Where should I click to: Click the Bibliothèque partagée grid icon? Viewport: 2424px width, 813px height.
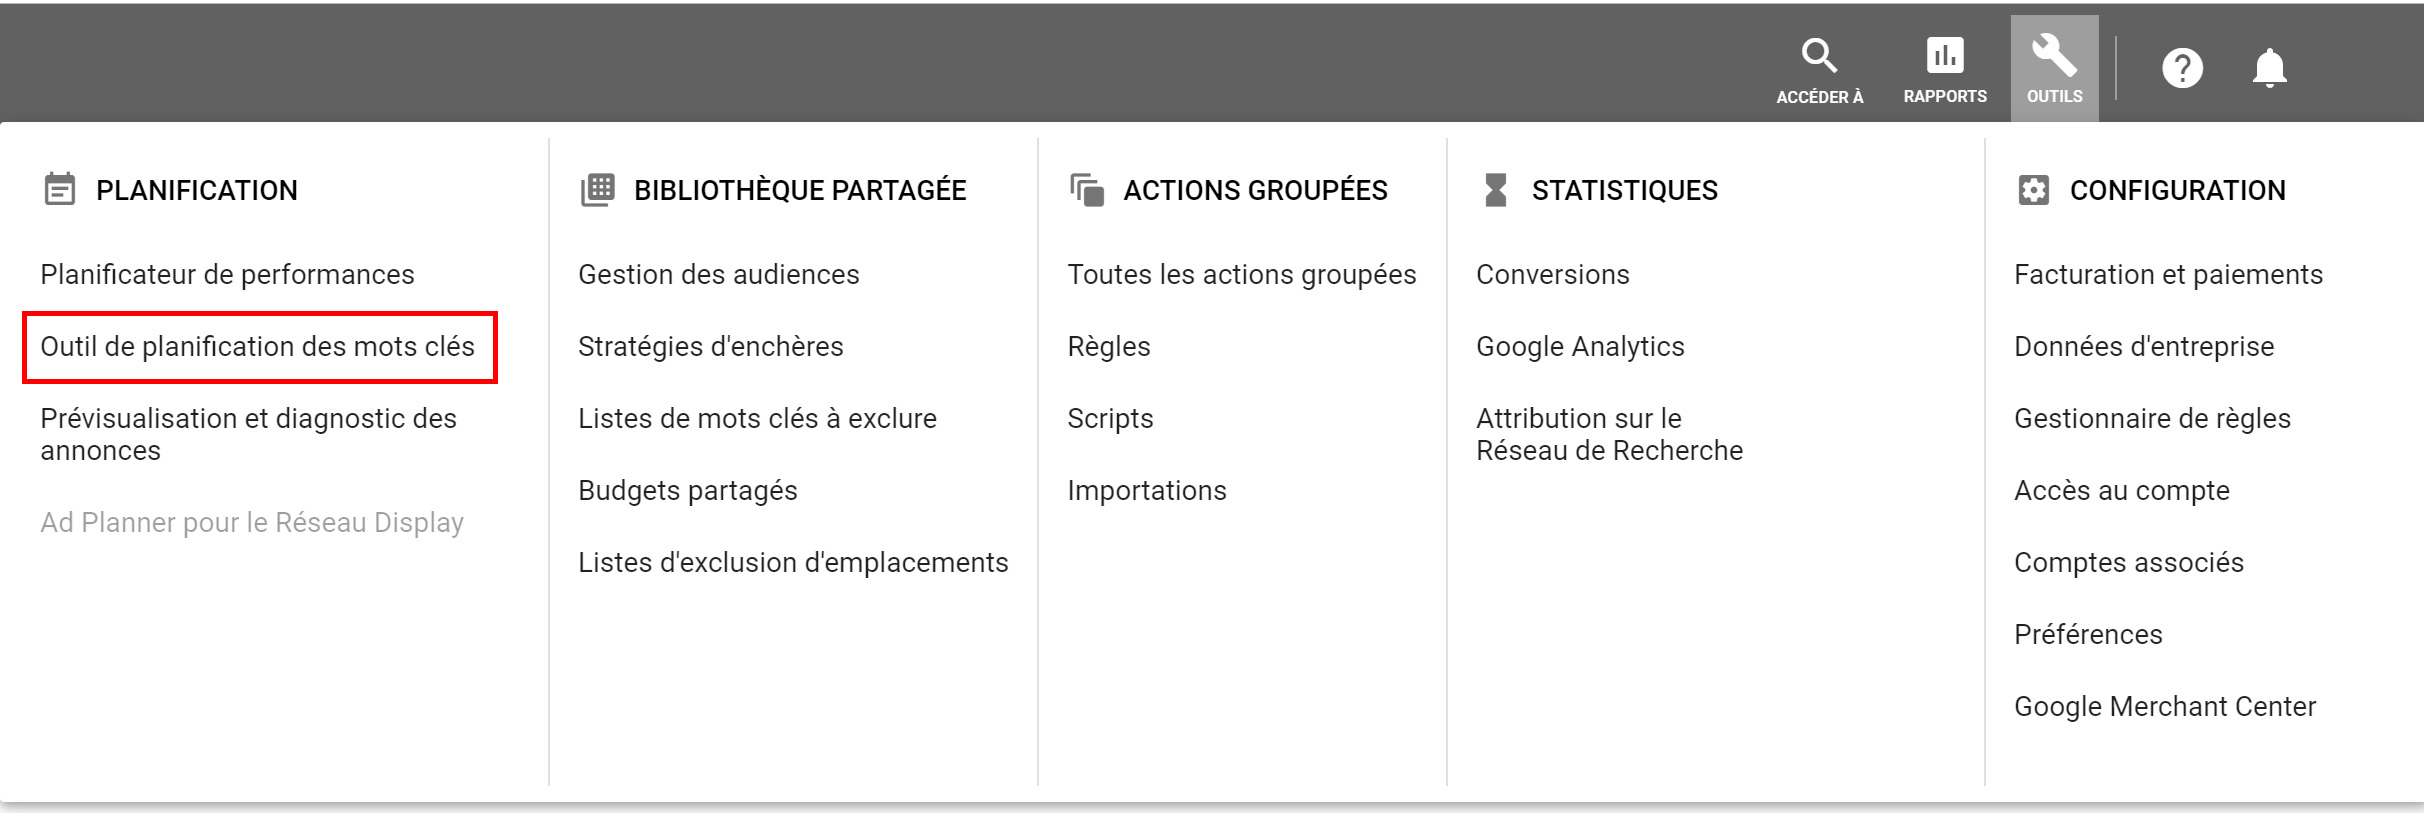click(x=598, y=190)
